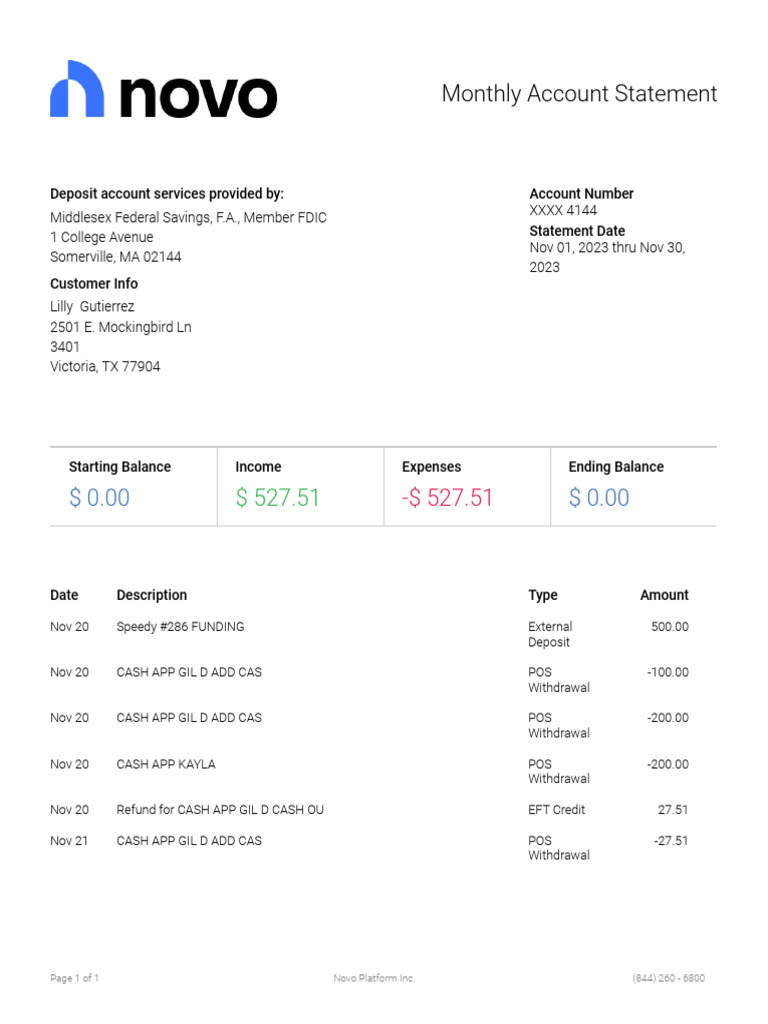Image resolution: width=768 pixels, height=1024 pixels.
Task: Click the Description column header
Action: click(x=152, y=595)
